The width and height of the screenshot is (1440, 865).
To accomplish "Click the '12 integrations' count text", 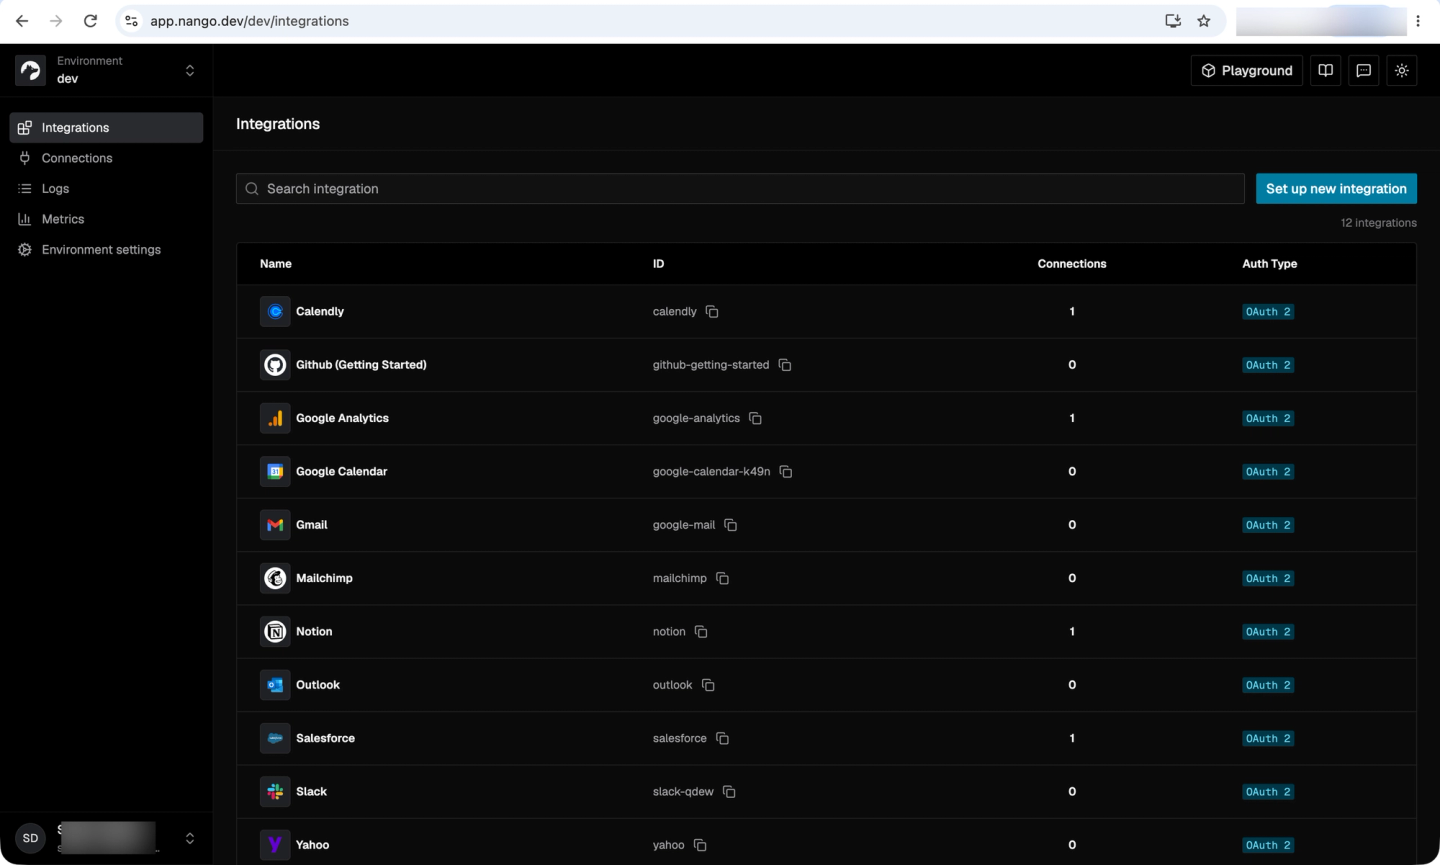I will pyautogui.click(x=1378, y=223).
